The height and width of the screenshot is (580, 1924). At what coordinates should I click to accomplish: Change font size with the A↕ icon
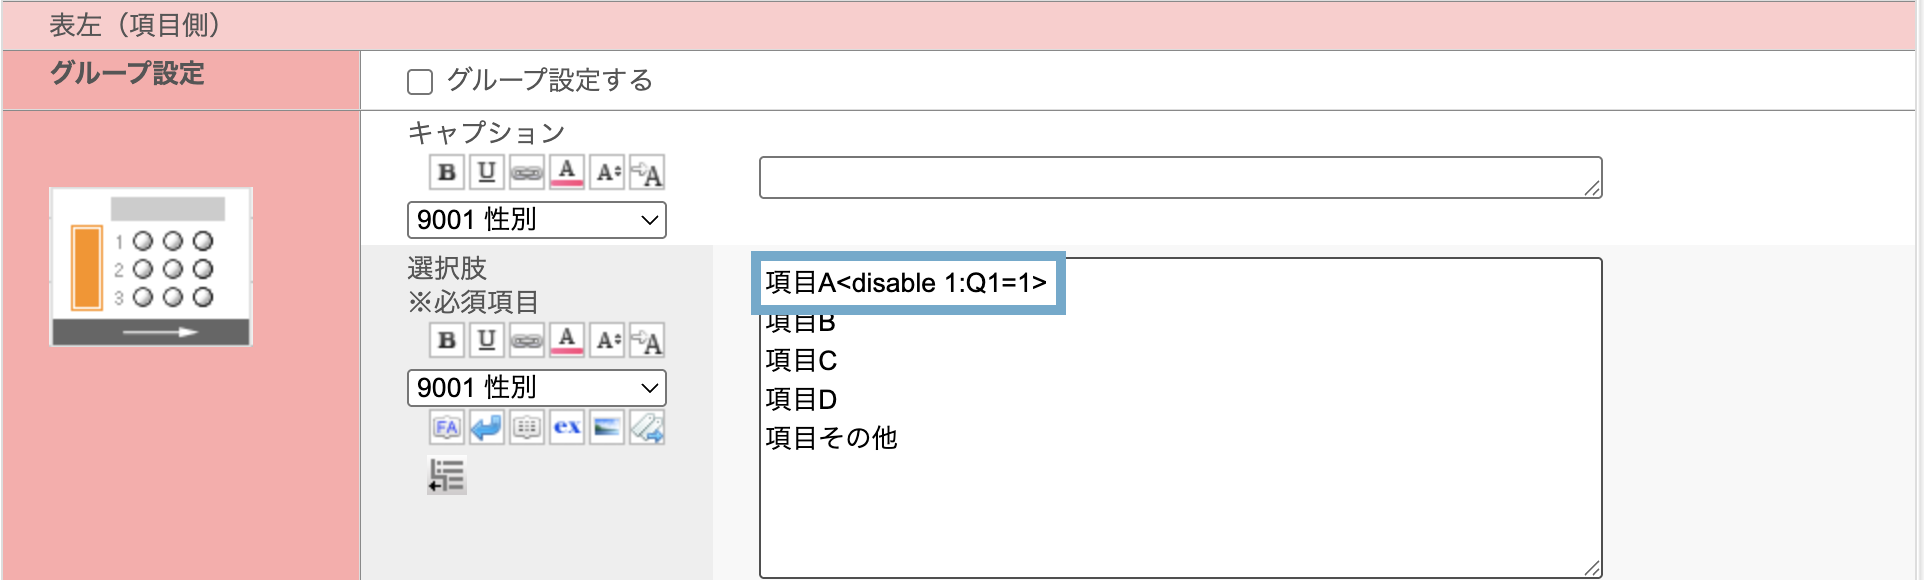coord(607,171)
